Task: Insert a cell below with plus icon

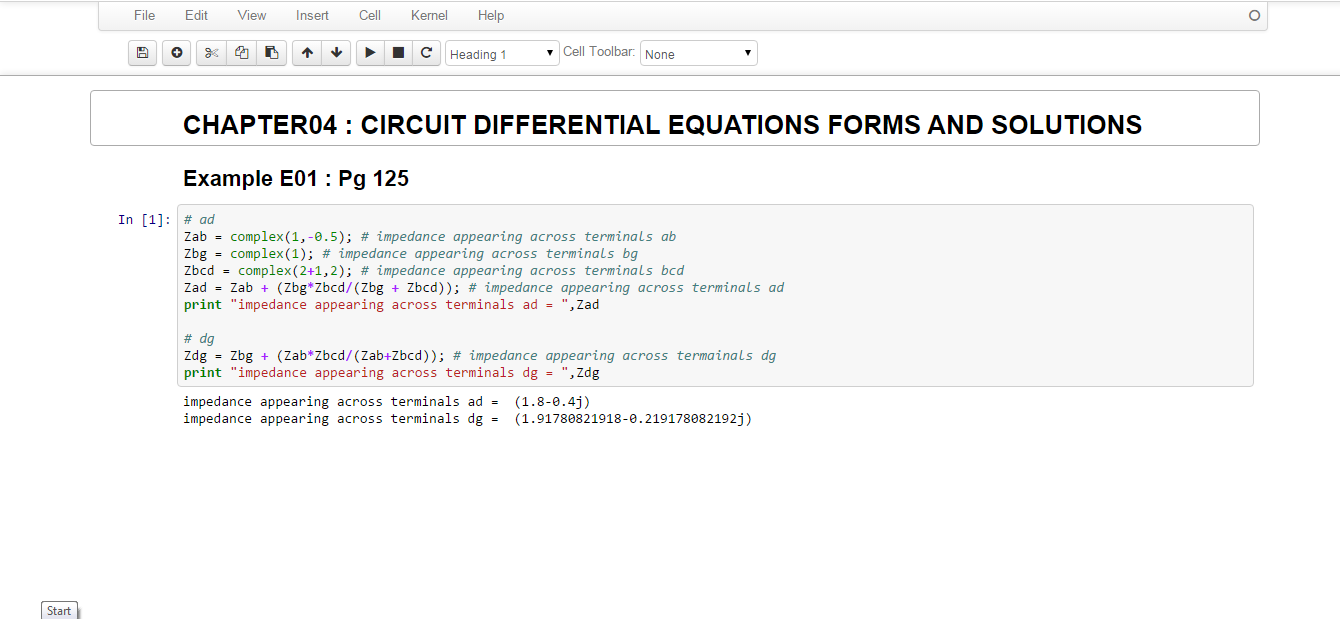Action: point(177,53)
